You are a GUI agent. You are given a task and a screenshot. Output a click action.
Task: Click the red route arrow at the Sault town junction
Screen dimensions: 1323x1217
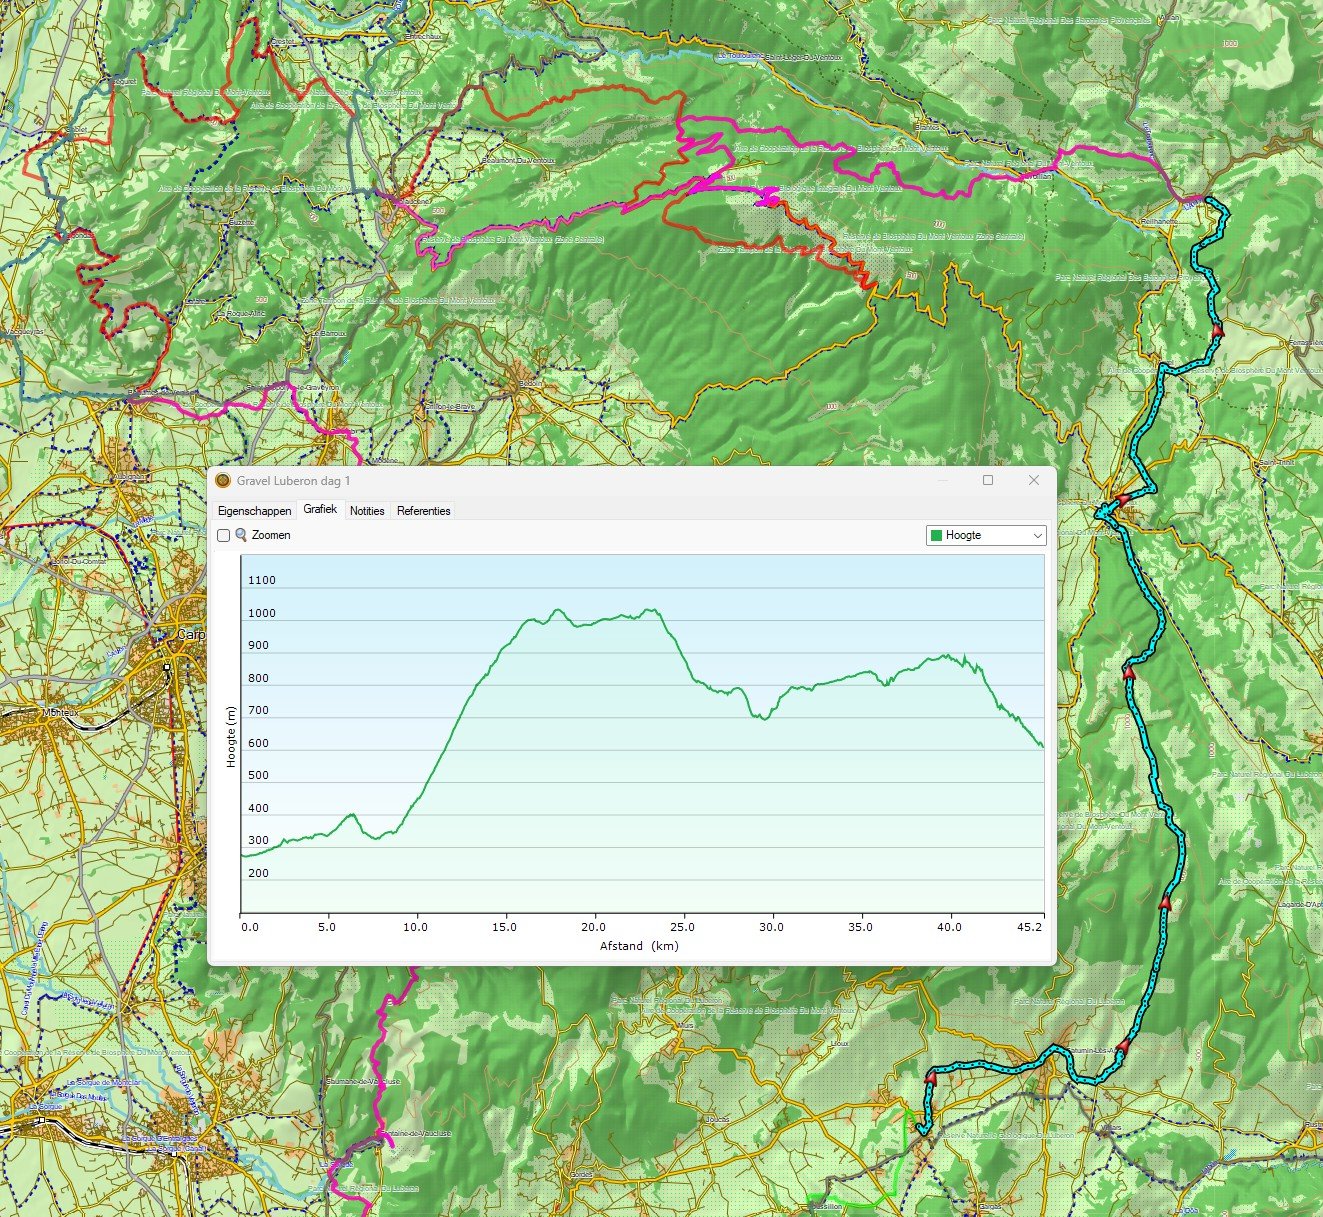coord(1122,499)
